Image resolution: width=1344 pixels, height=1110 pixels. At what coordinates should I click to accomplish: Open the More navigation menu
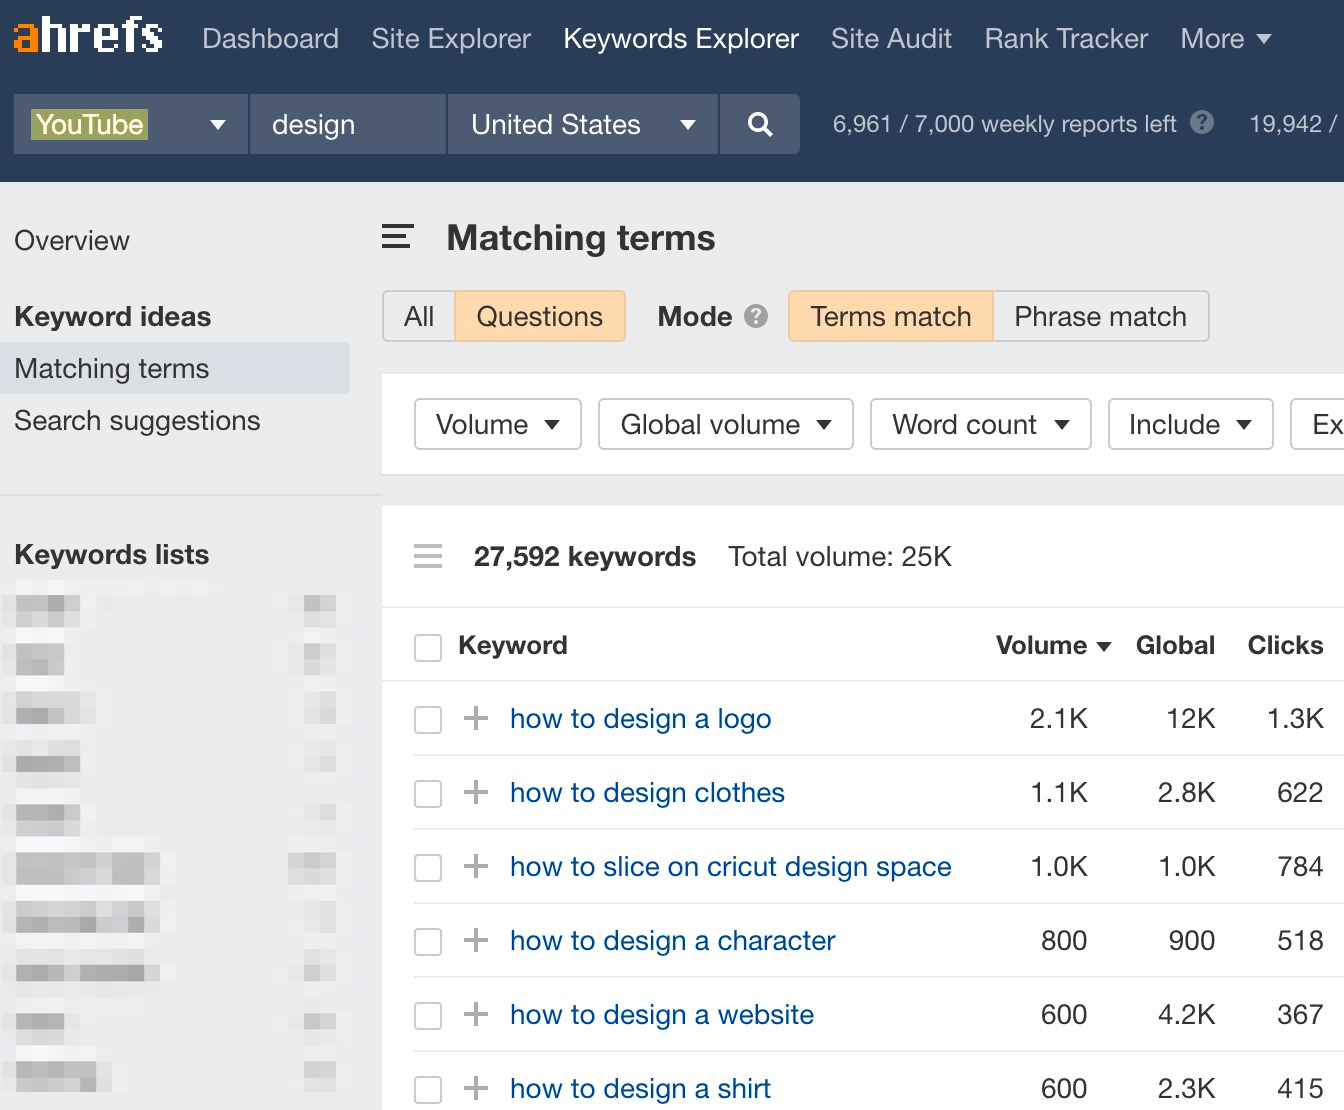click(1224, 38)
